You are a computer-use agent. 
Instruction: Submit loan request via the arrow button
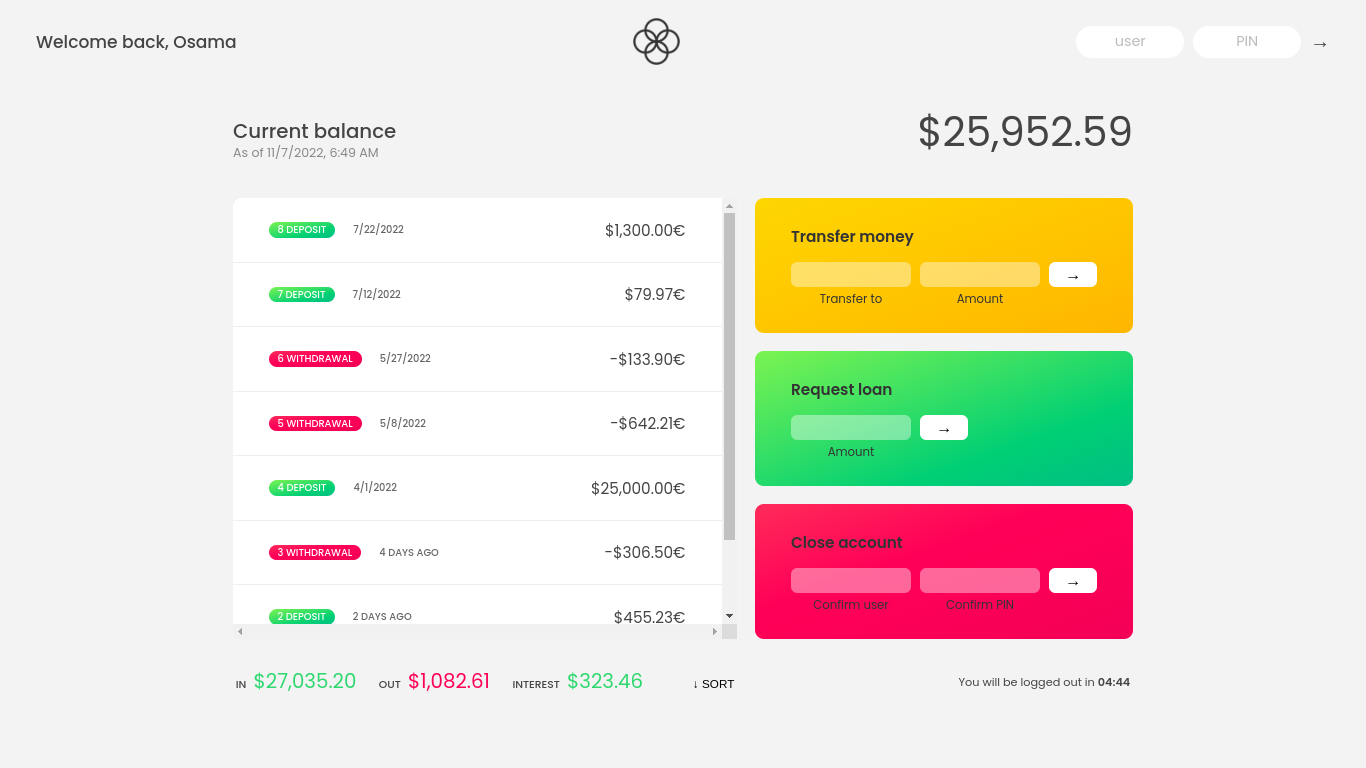click(943, 427)
